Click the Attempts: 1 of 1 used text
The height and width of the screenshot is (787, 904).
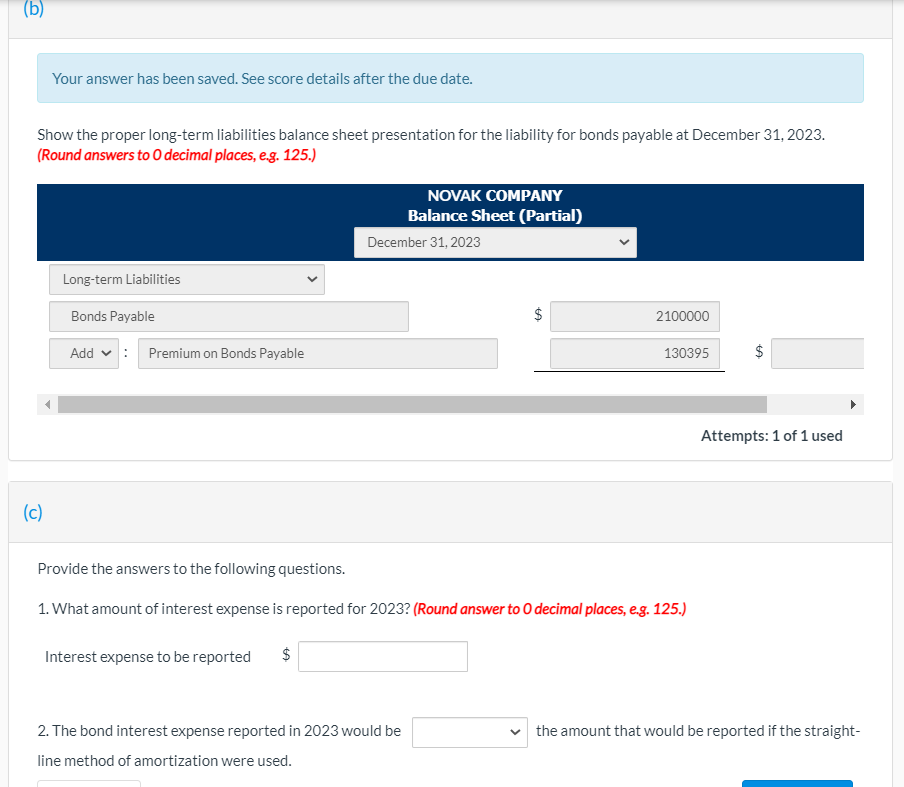770,435
